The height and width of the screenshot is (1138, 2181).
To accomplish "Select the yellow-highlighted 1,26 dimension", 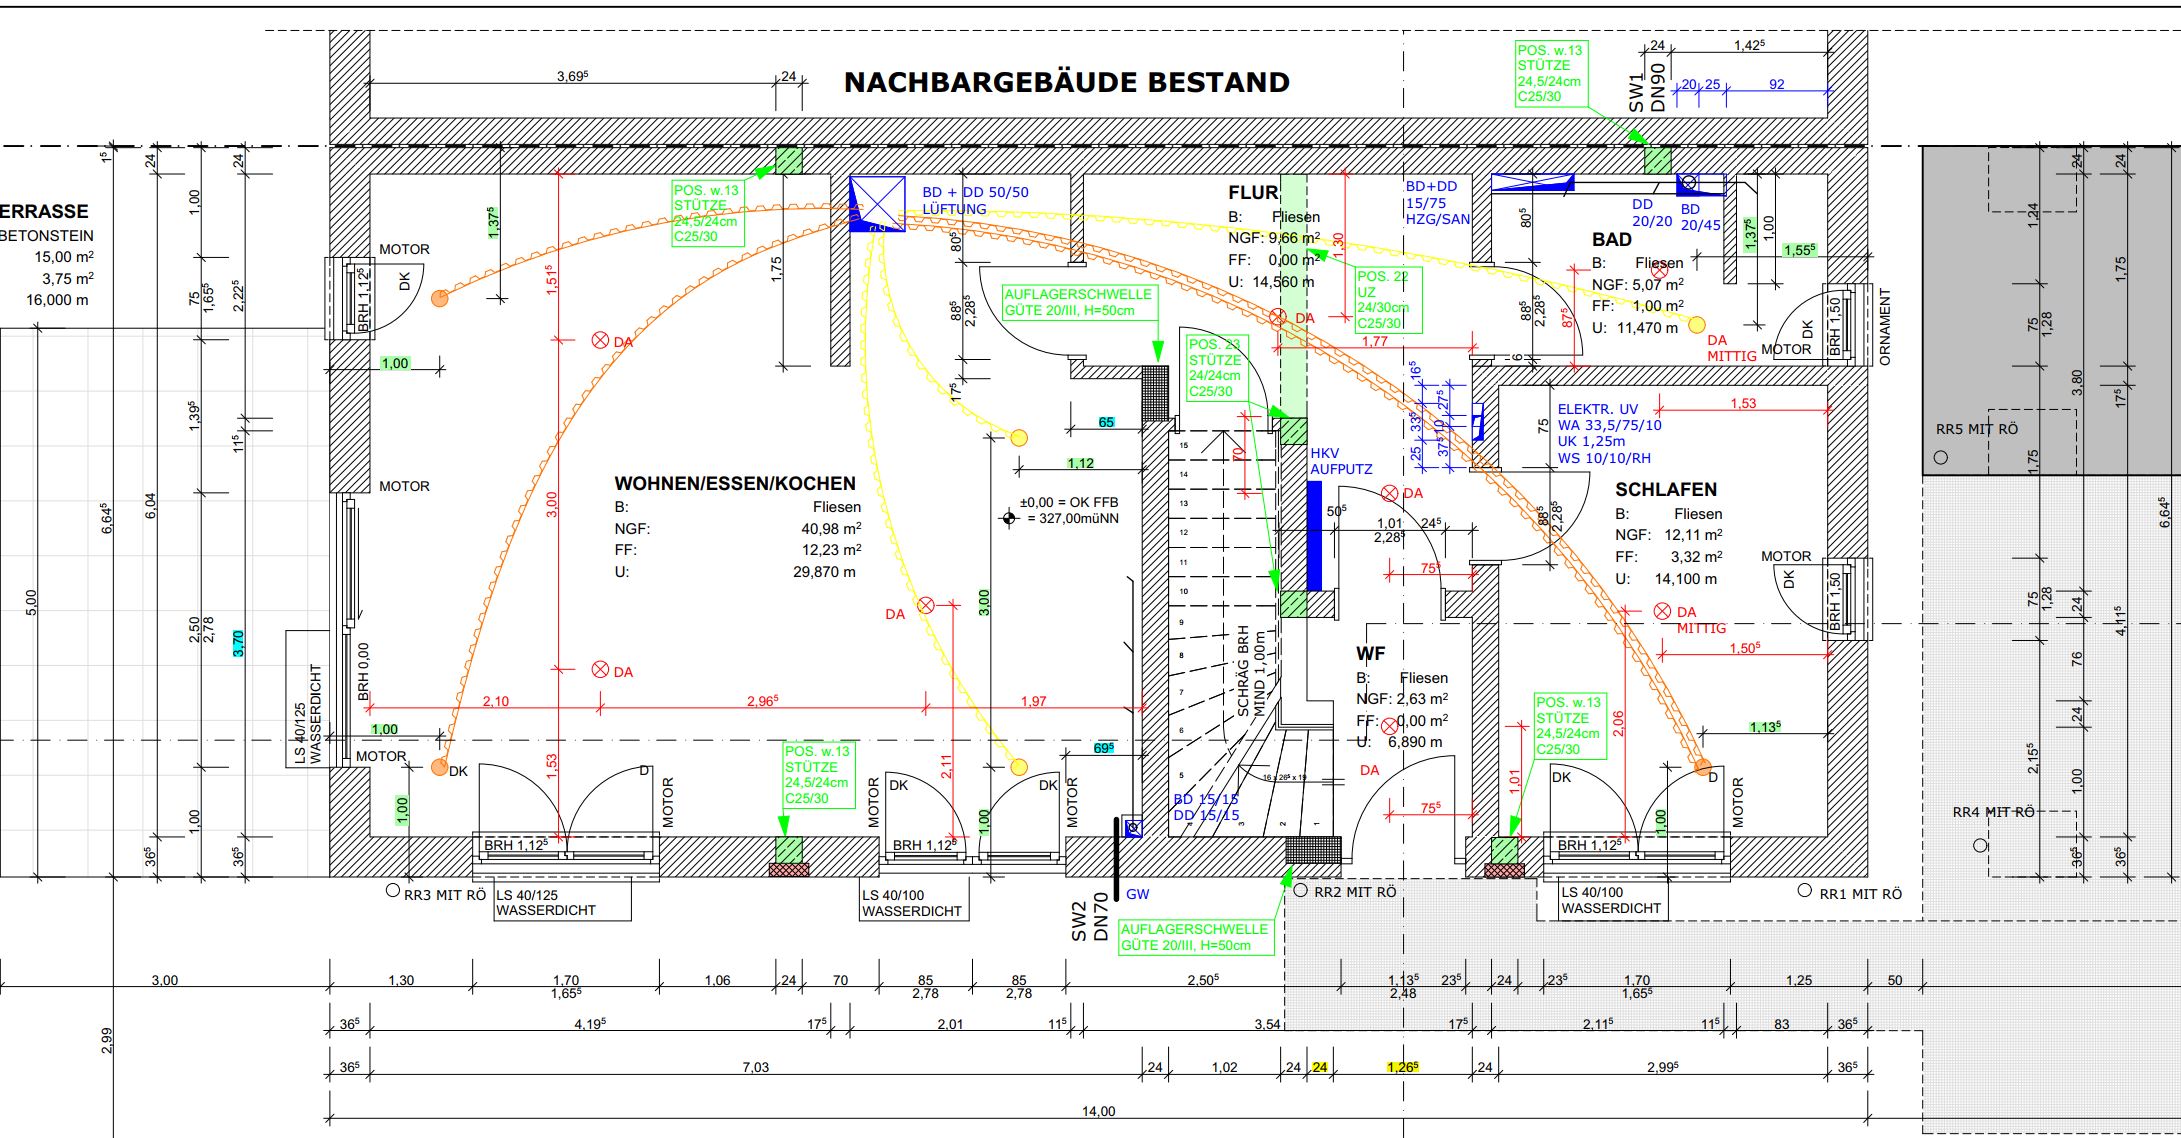I will [x=1403, y=1067].
